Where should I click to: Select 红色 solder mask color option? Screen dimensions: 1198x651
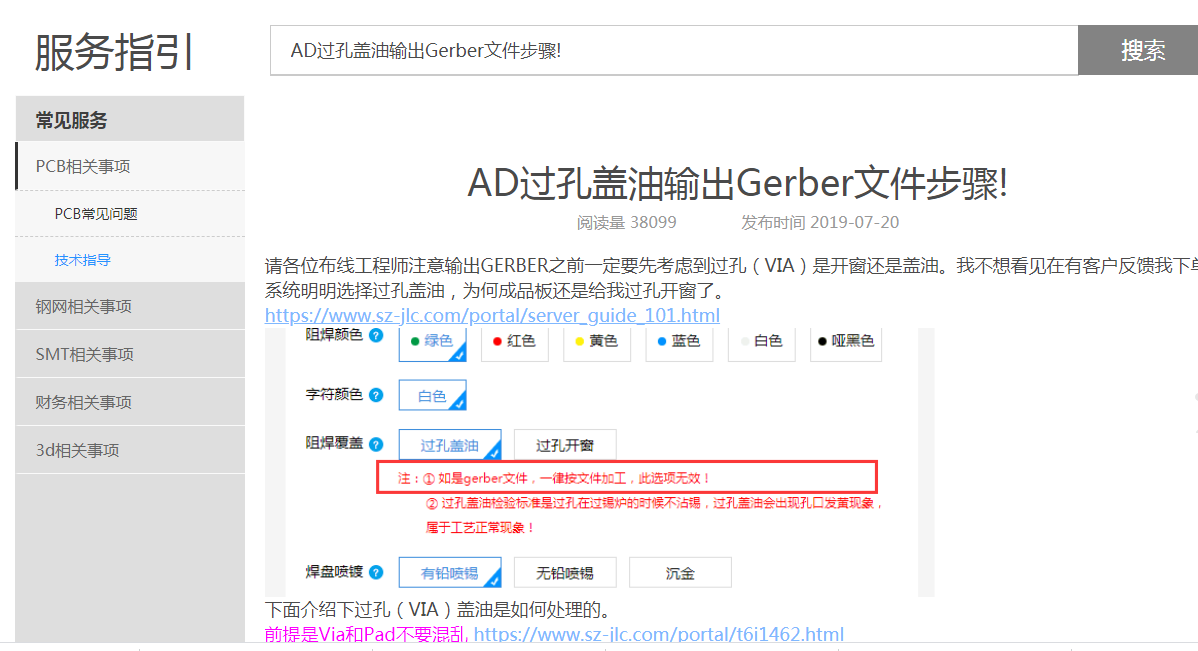click(x=514, y=341)
